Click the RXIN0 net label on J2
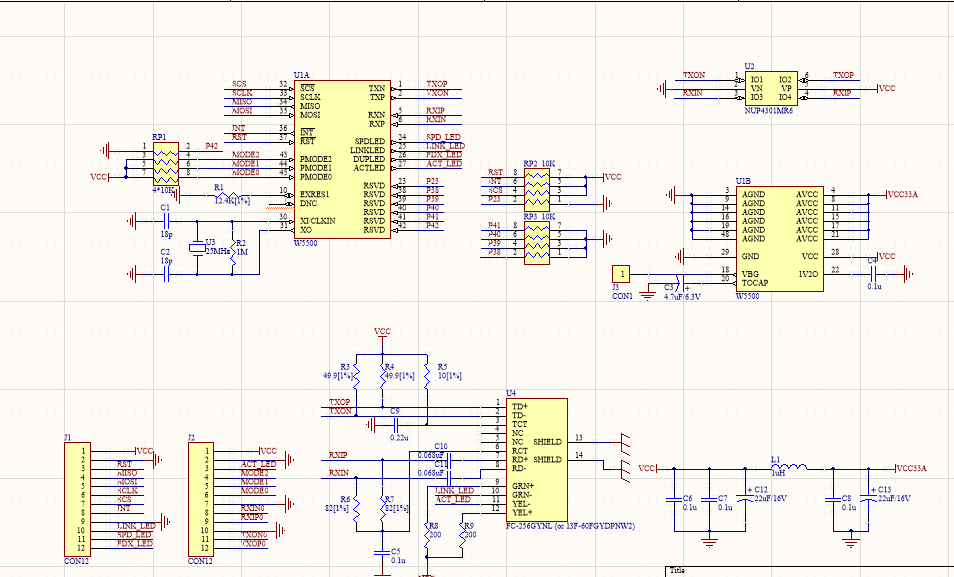The height and width of the screenshot is (577, 954). (x=252, y=508)
